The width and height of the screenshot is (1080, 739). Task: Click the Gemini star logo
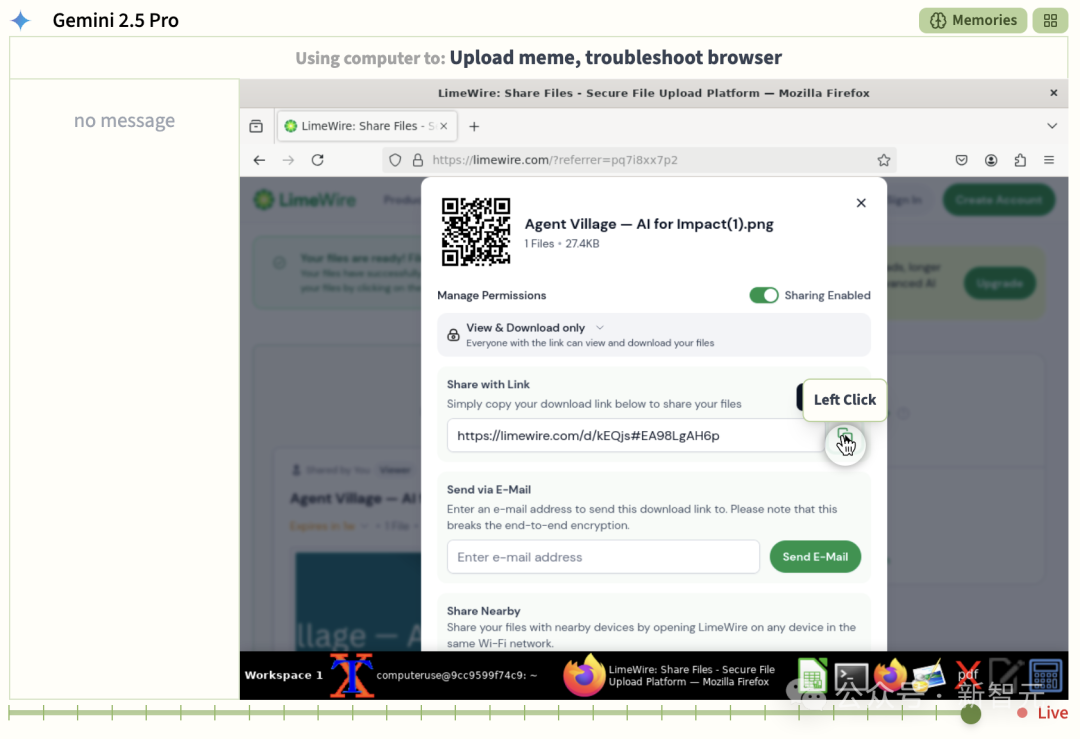click(x=21, y=20)
